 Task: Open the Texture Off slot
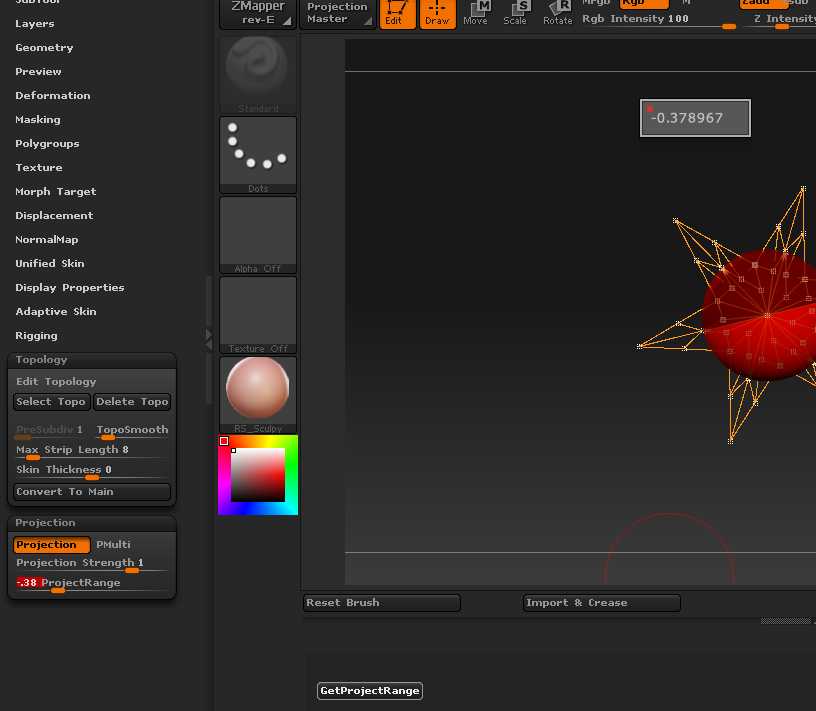(258, 314)
